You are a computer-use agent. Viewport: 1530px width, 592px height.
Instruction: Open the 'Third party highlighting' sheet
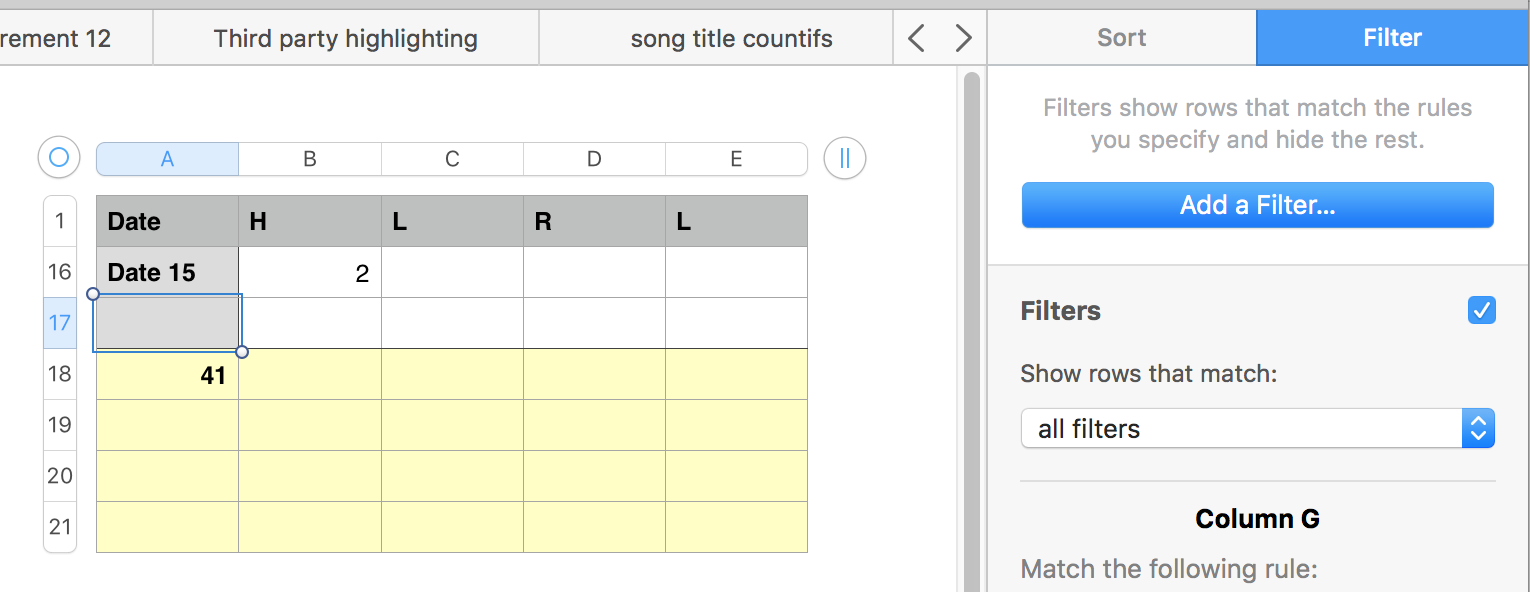(345, 39)
